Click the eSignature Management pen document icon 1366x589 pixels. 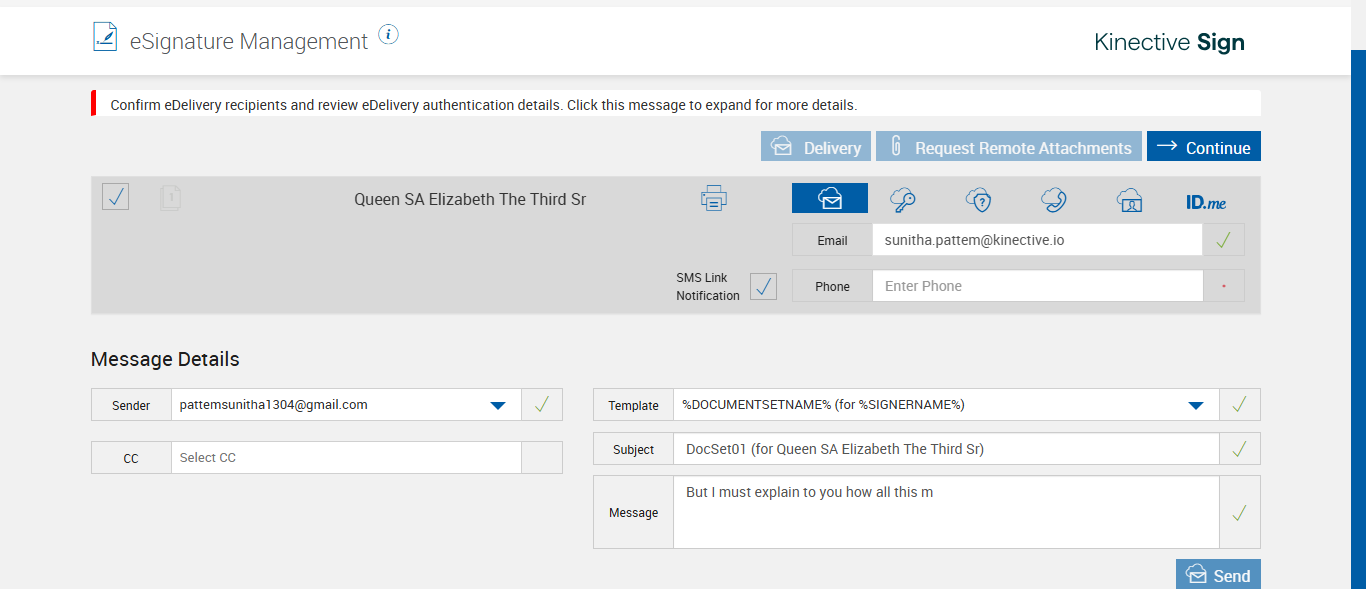[x=104, y=38]
